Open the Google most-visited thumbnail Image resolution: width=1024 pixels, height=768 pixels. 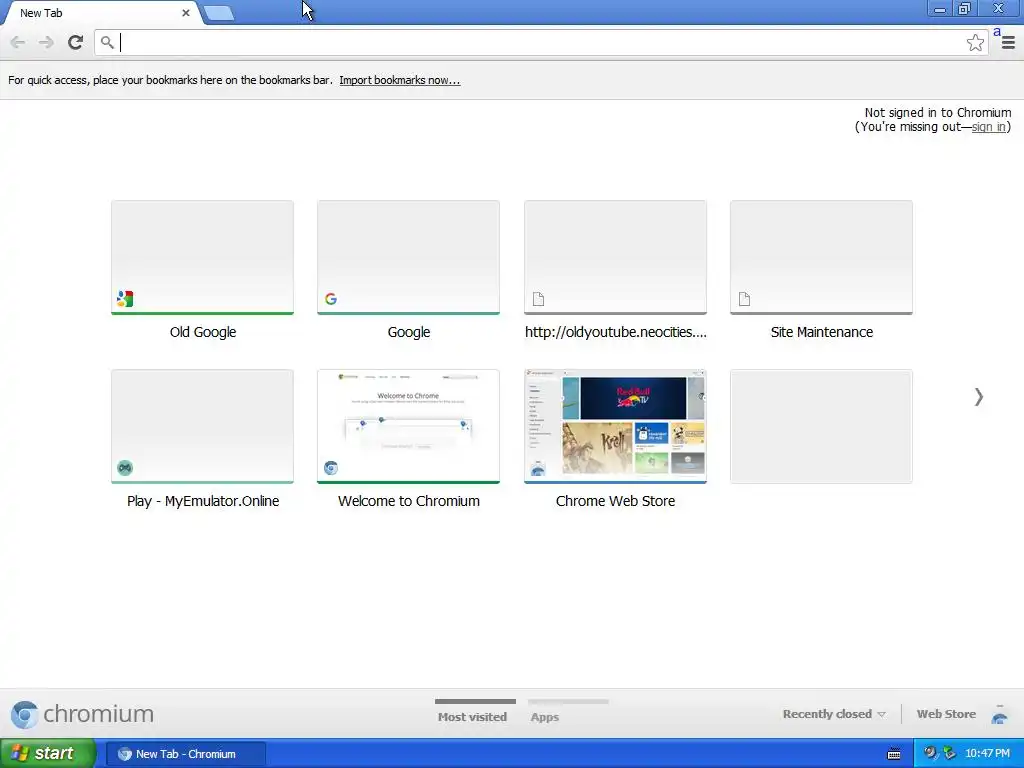pyautogui.click(x=409, y=257)
